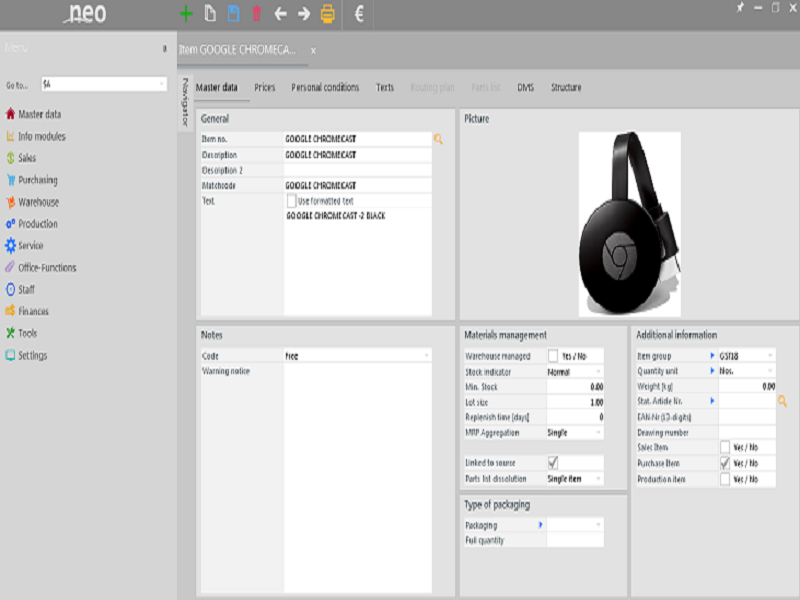This screenshot has width=800, height=600.
Task: Click the yellow printer icon
Action: coord(328,14)
